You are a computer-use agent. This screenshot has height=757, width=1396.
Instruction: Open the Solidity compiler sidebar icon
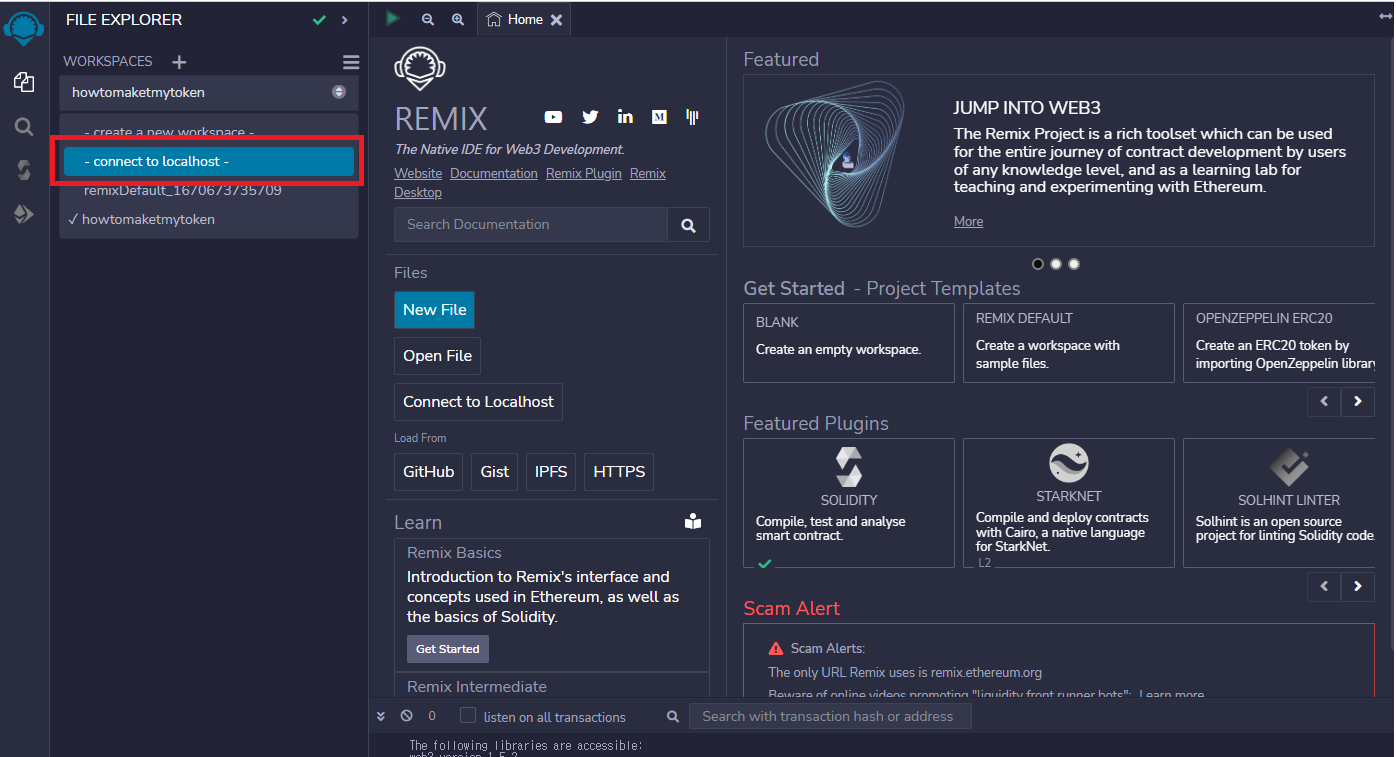click(24, 170)
